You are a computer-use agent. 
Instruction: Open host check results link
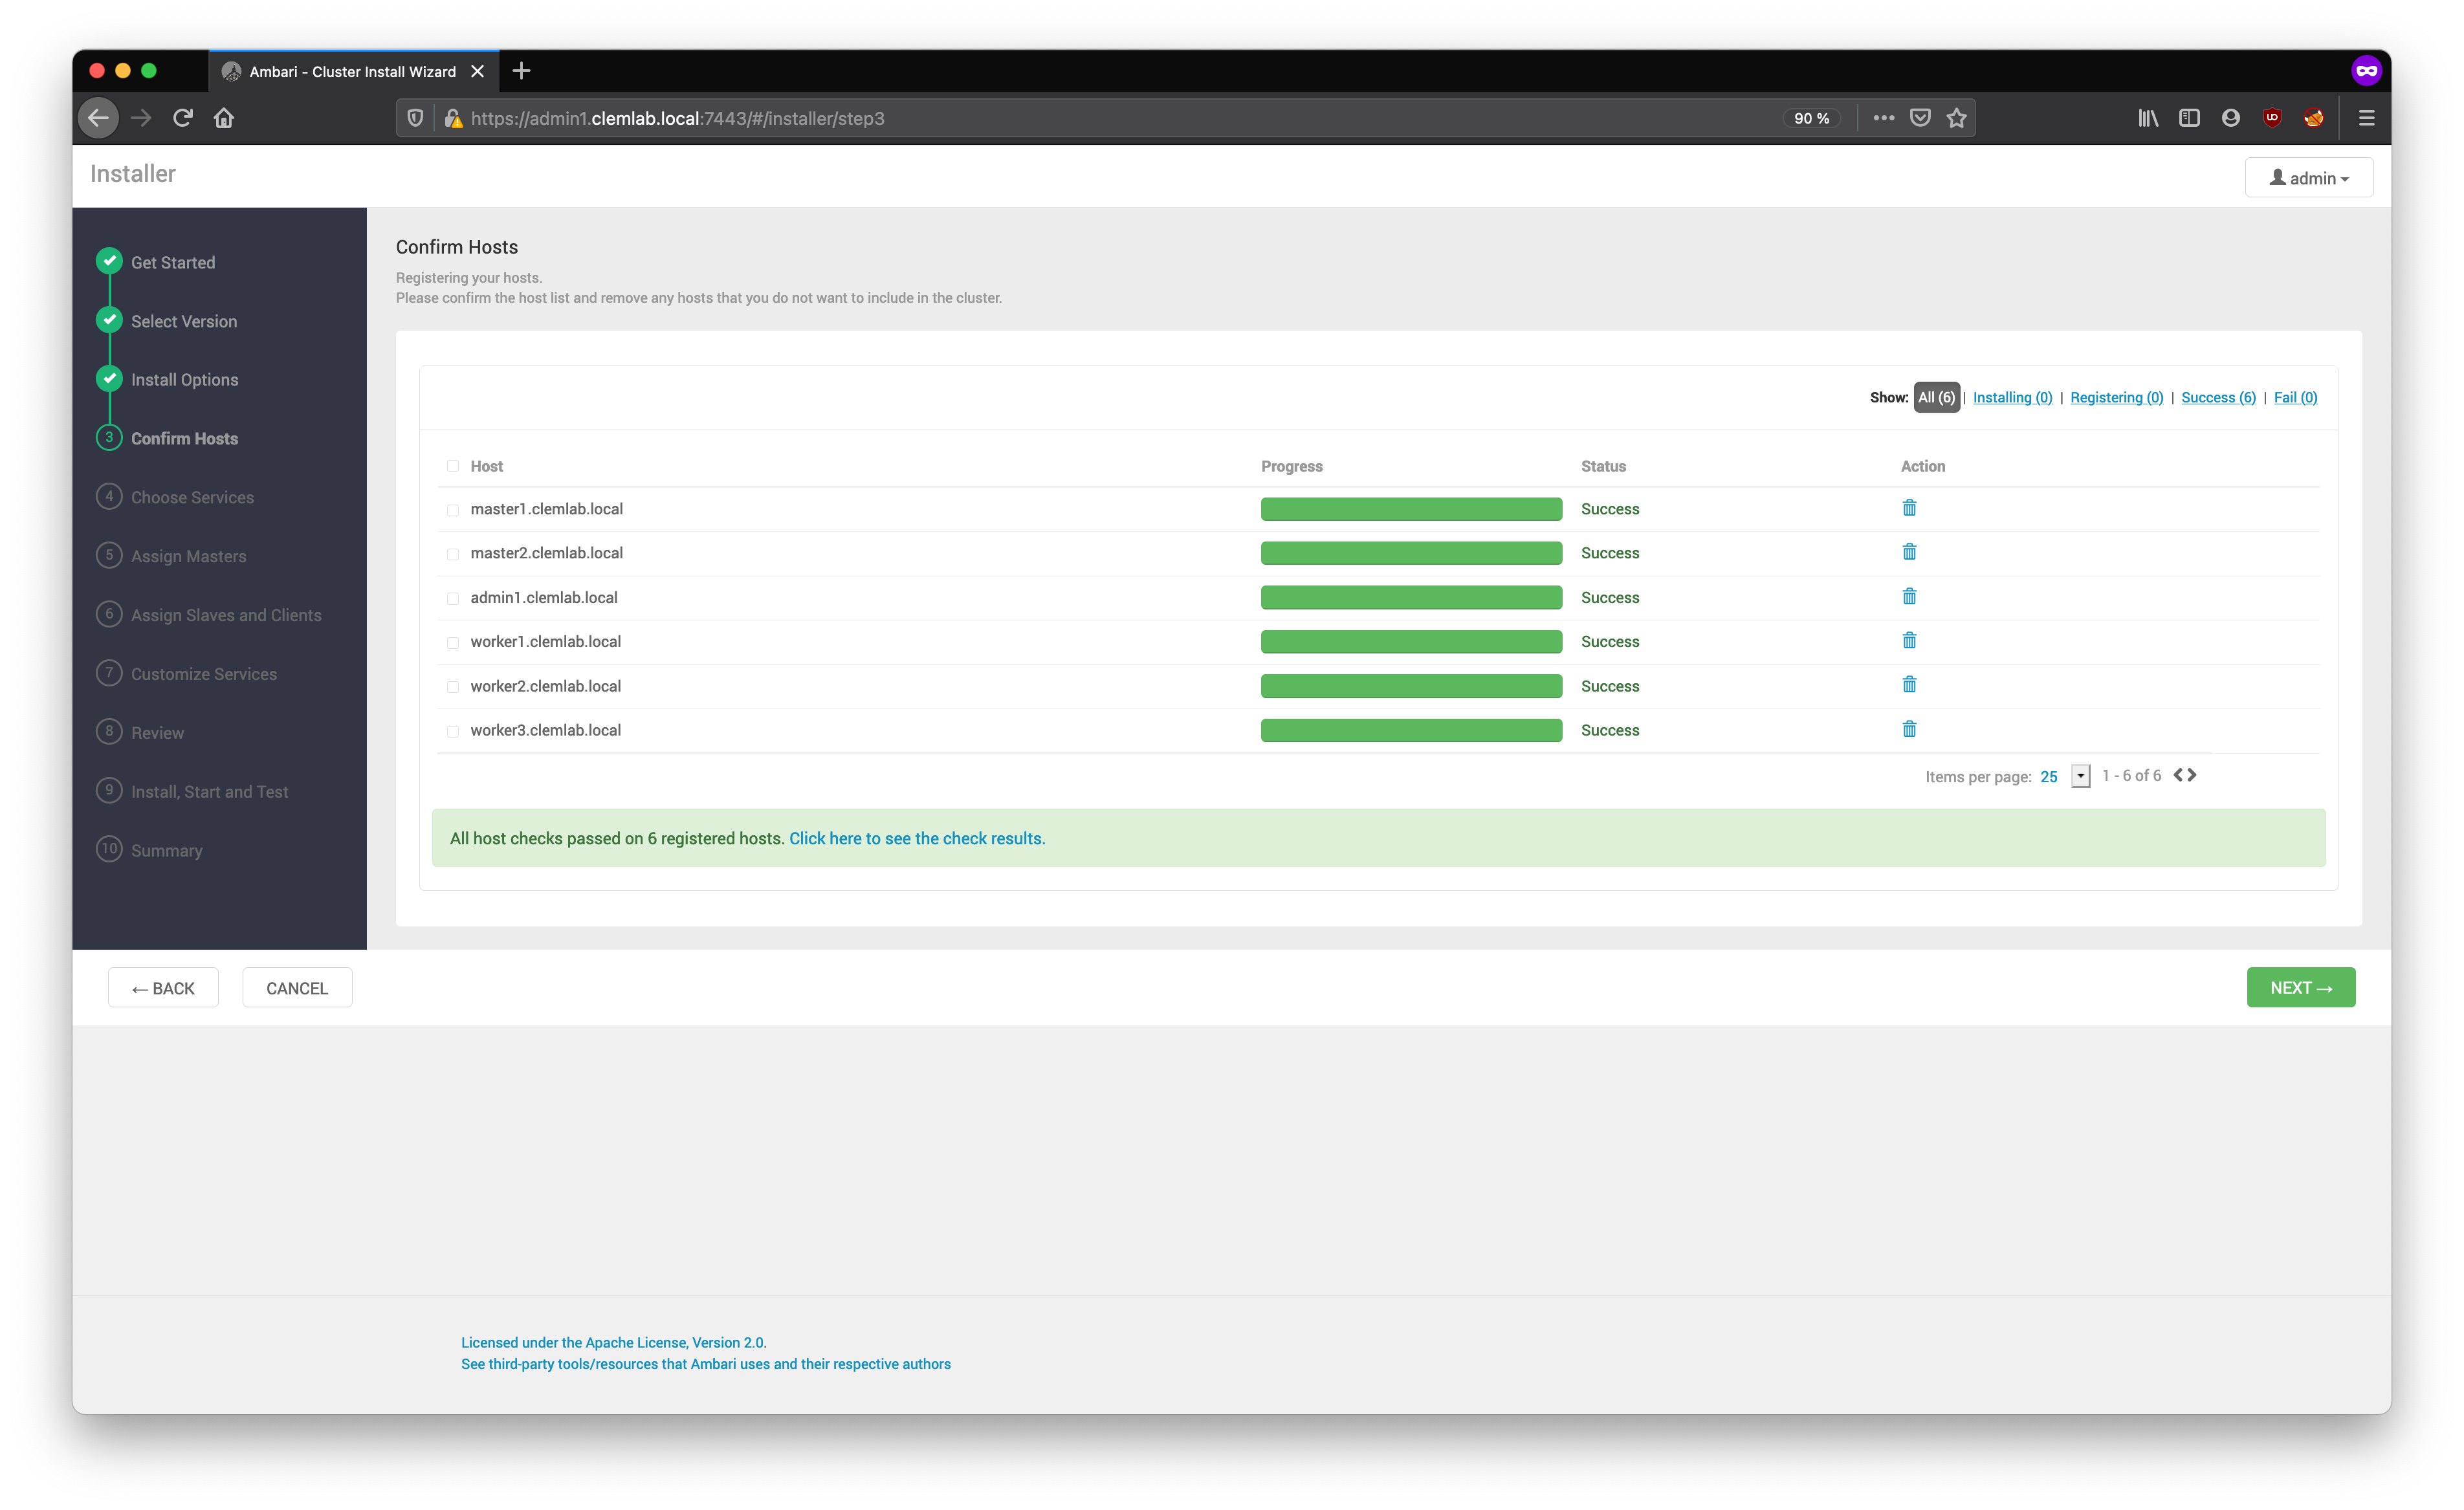click(x=917, y=838)
